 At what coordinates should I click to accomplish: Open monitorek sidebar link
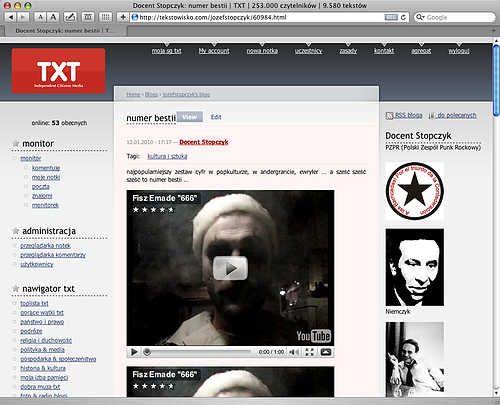coord(45,205)
